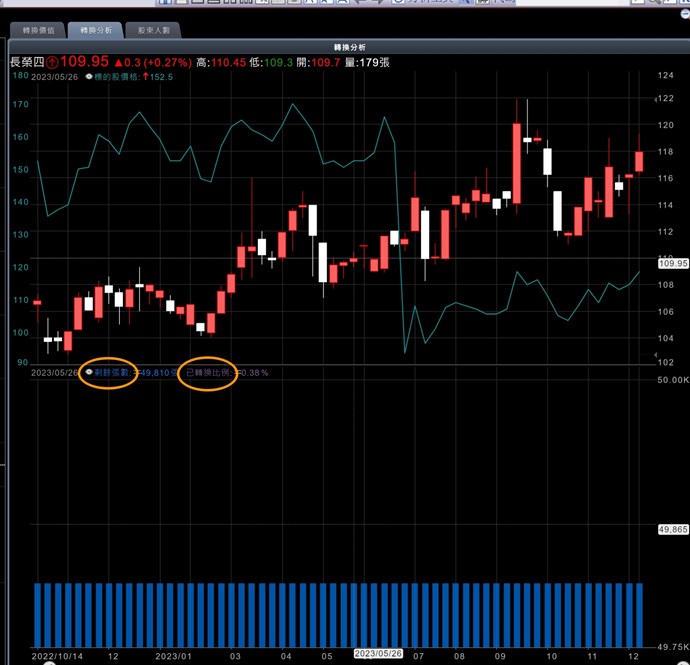Click the 2022/10/14 start date on the time axis

coord(57,654)
